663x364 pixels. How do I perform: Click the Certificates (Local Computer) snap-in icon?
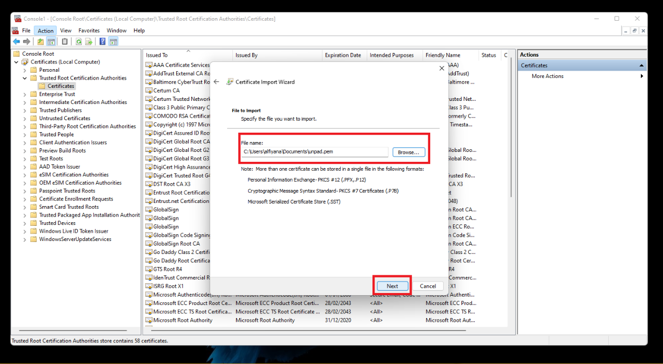click(x=25, y=62)
